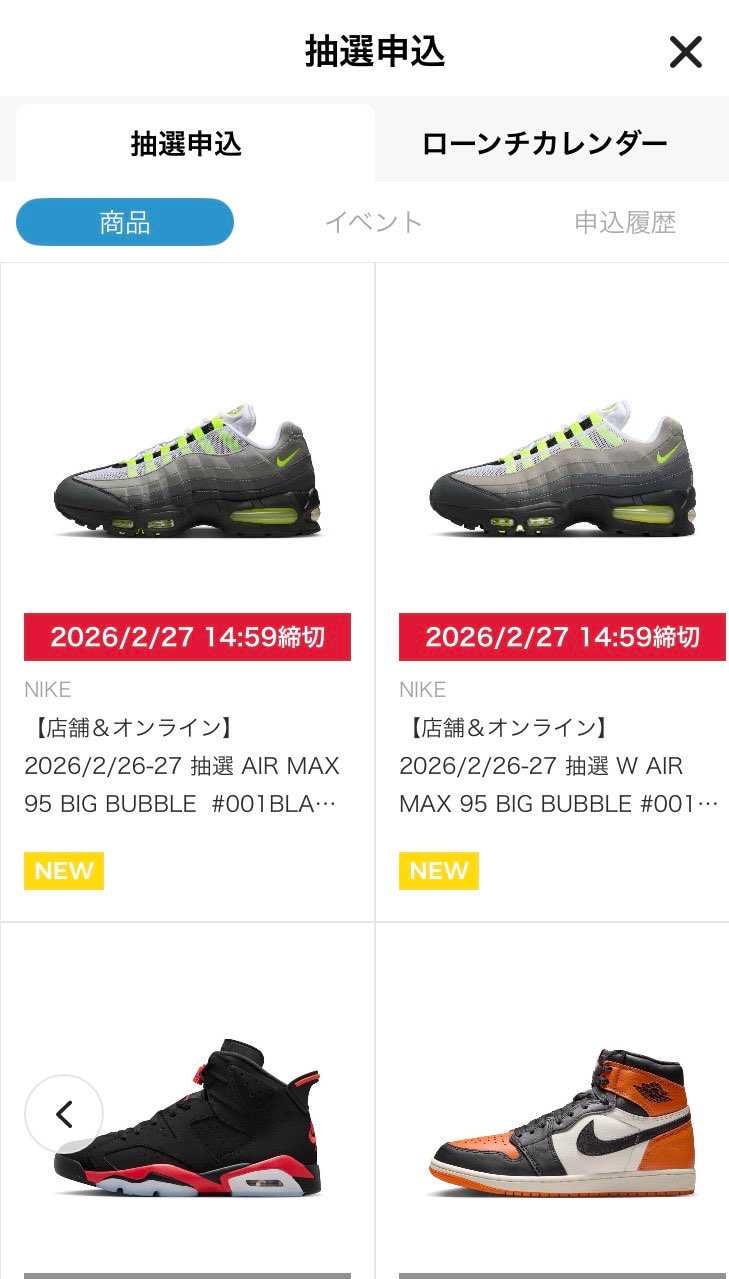This screenshot has height=1279, width=729.
Task: Switch to the ローンチカレンダー tab
Action: pyautogui.click(x=545, y=144)
